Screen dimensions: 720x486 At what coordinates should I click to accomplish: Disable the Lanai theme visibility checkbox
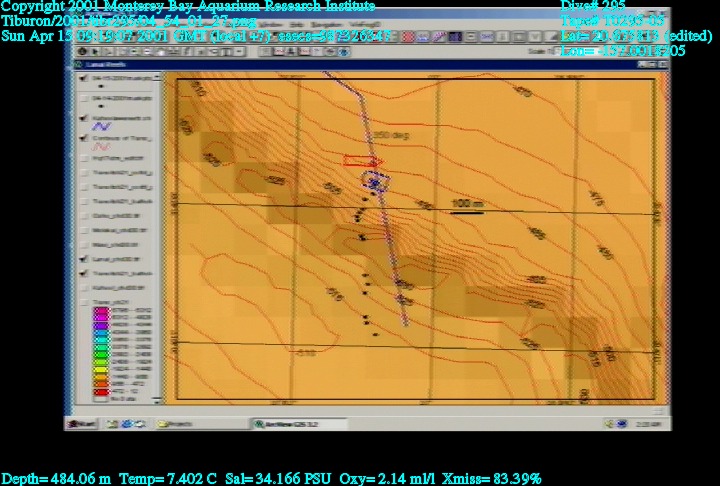[84, 259]
